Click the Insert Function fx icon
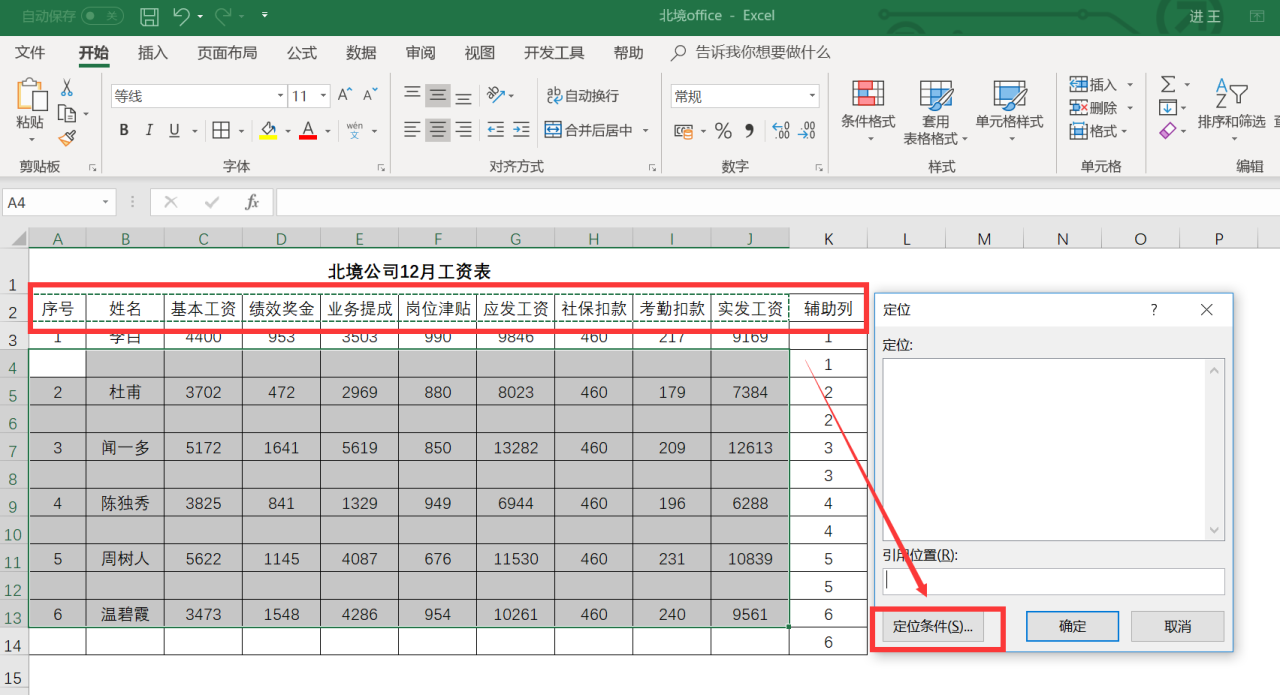This screenshot has height=695, width=1280. tap(252, 202)
